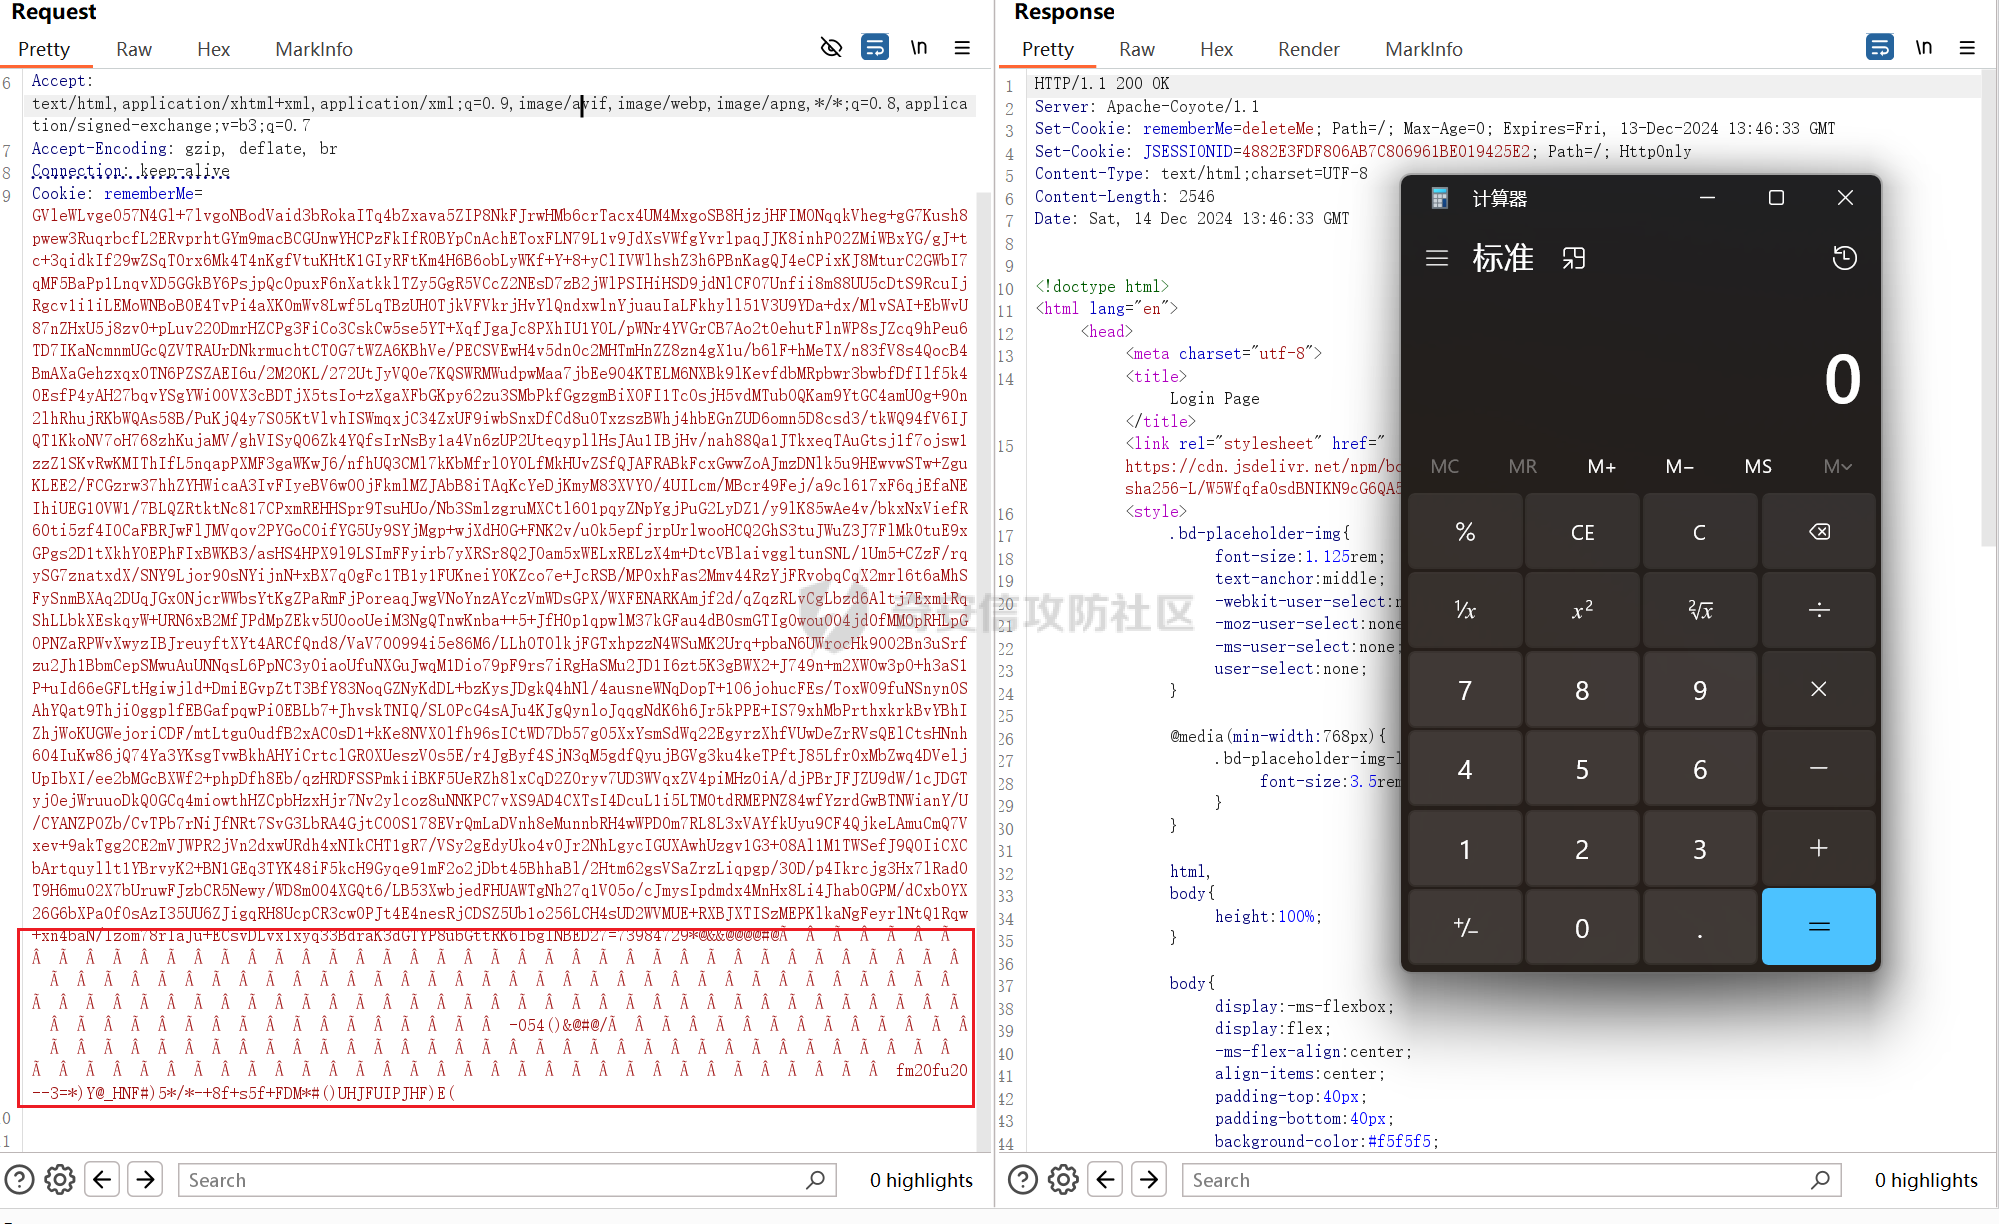The width and height of the screenshot is (1999, 1224).
Task: Open calculator navigation hamburger menu
Action: [x=1437, y=259]
